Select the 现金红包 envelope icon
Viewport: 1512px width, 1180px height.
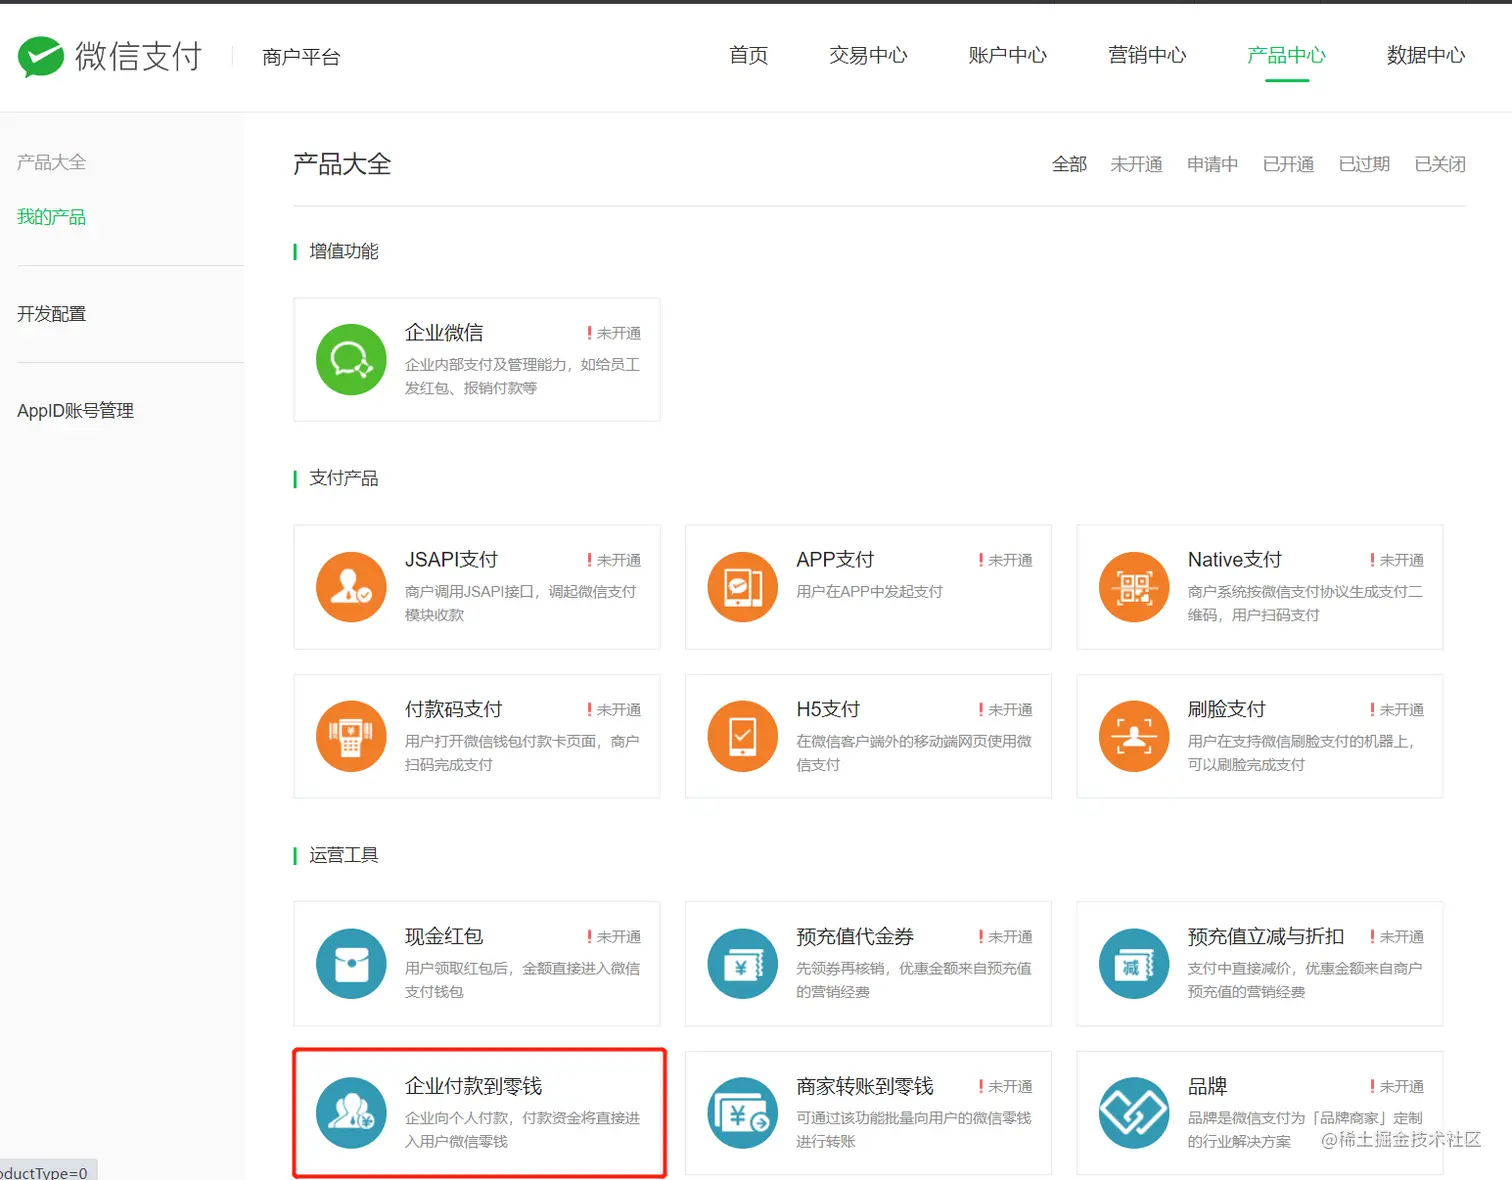tap(351, 964)
